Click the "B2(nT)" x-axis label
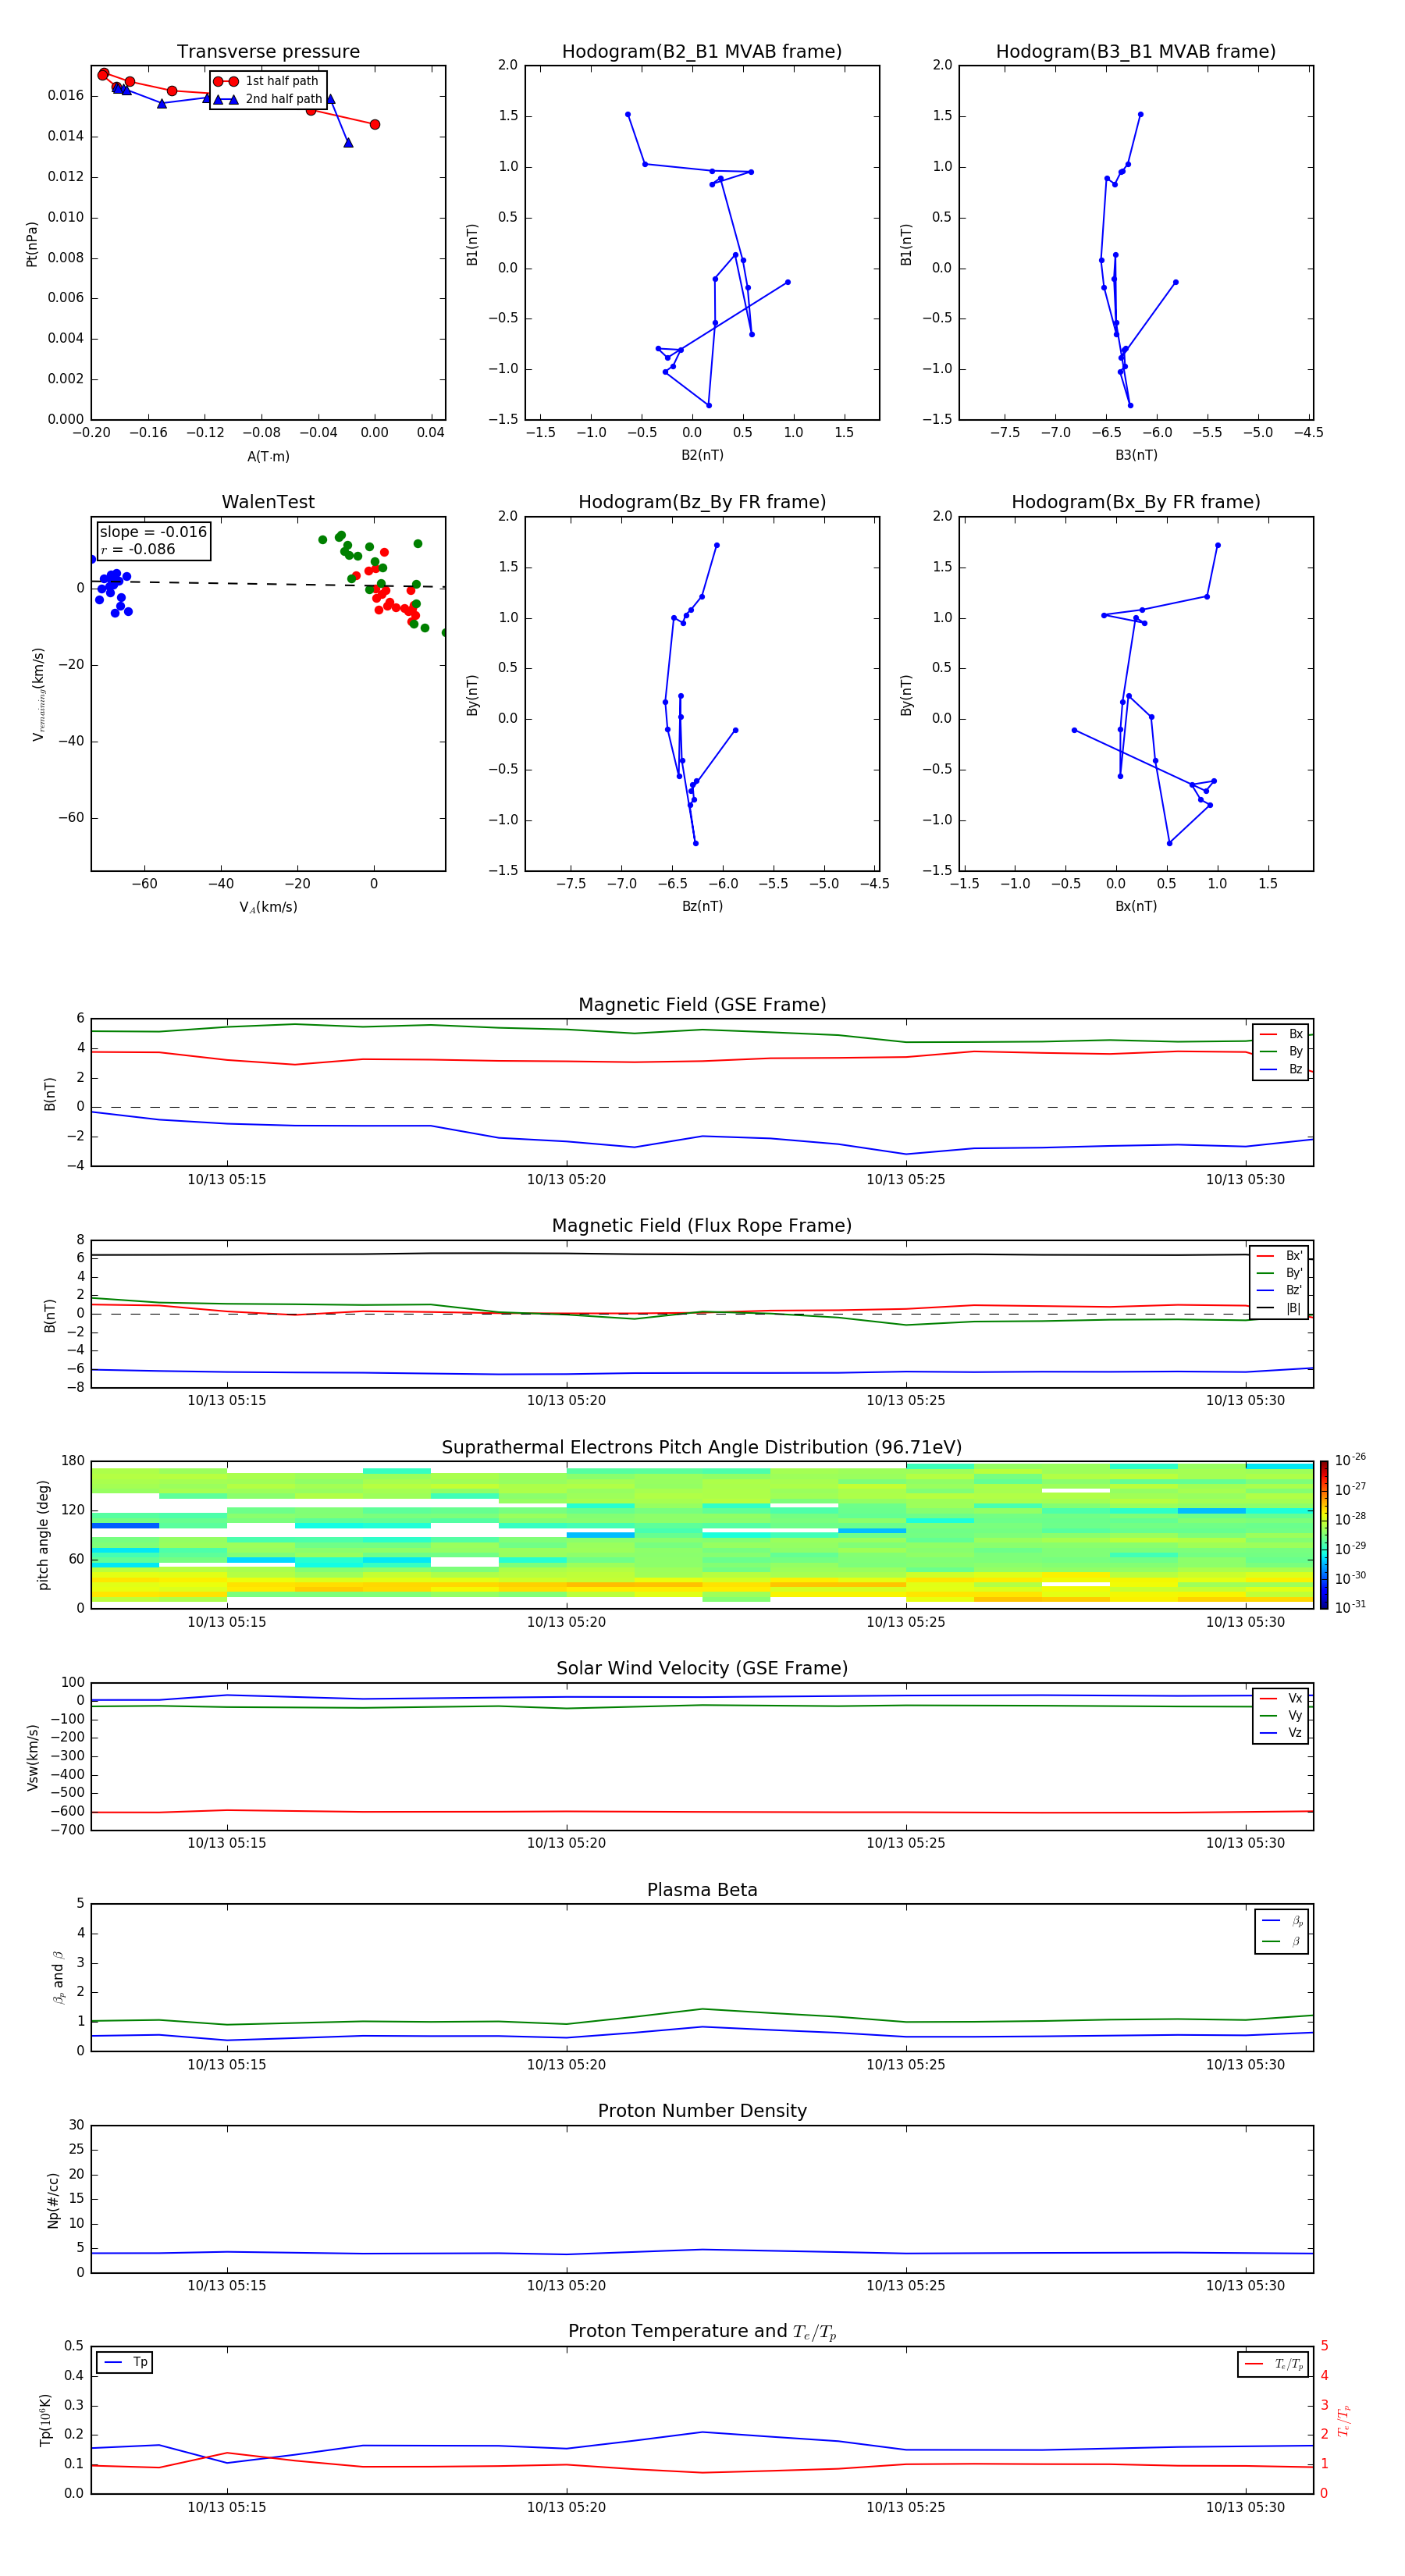 tap(702, 455)
